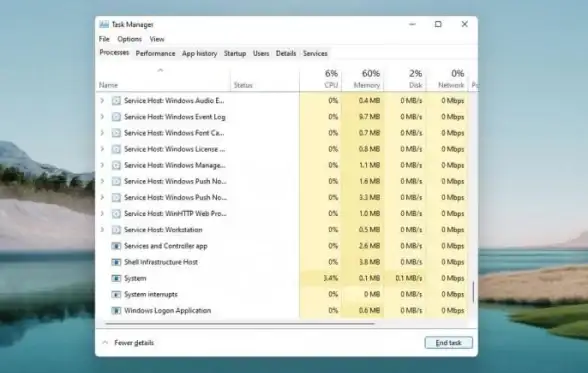
Task: Select the Shell Infrastructure Host process name
Action: coord(161,262)
